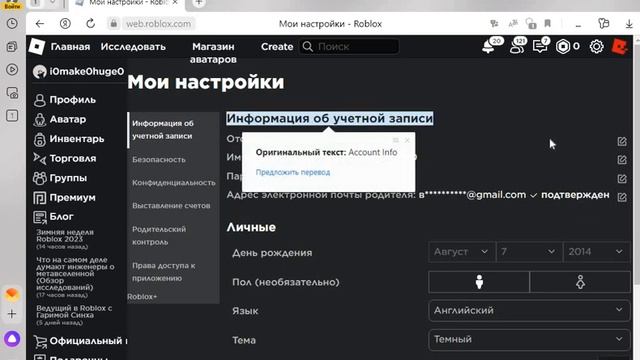Select the Информация об учетной записи tab

(173, 130)
